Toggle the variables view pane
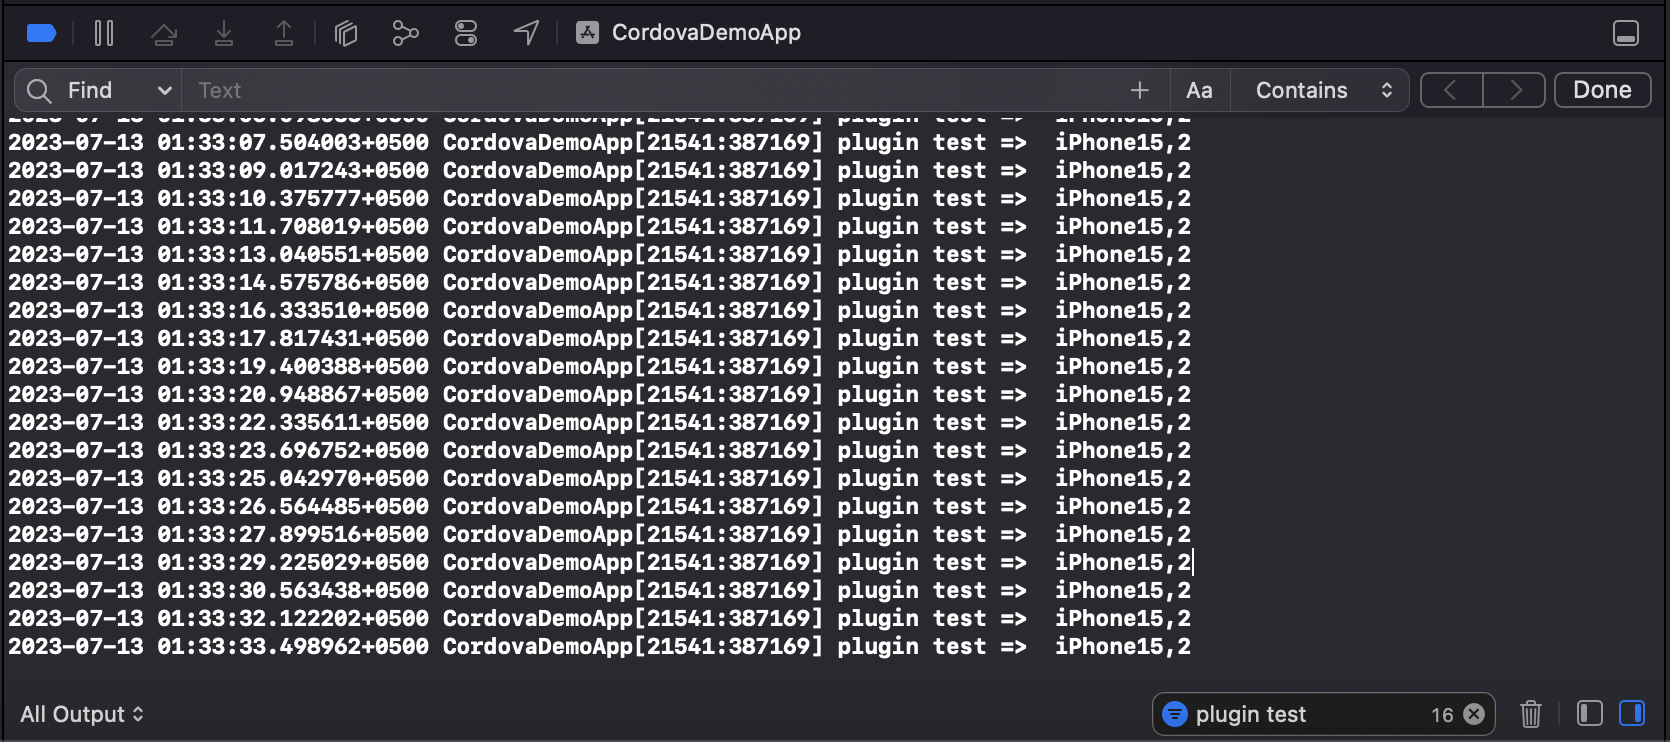The image size is (1670, 742). click(x=1590, y=713)
